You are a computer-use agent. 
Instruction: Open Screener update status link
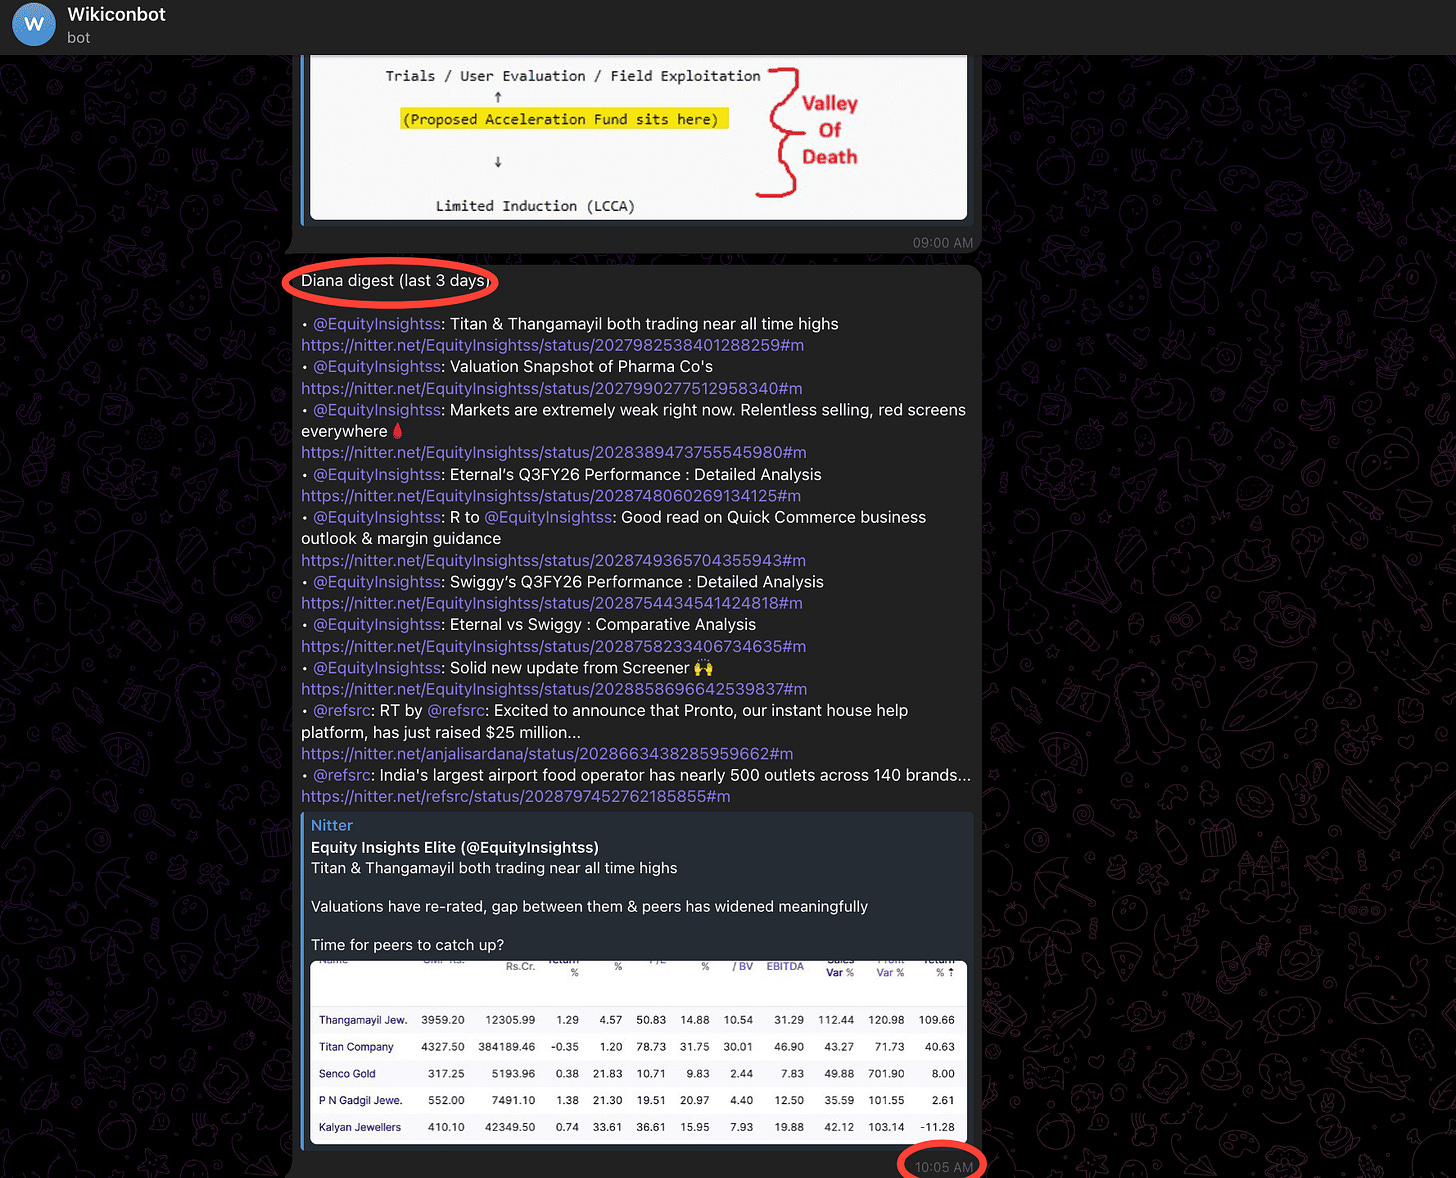click(554, 689)
